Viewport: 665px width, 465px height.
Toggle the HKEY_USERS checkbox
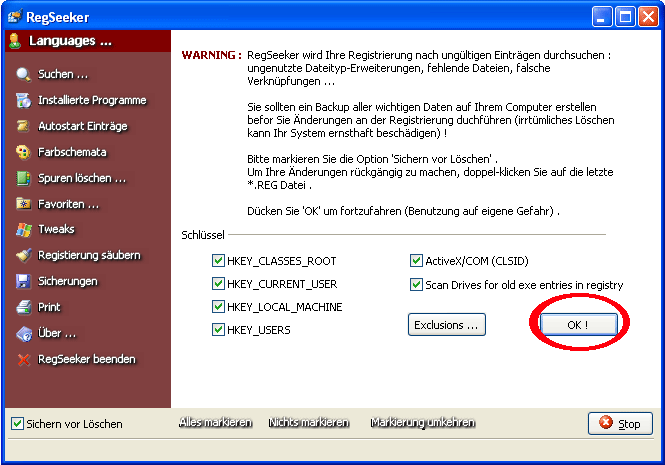click(x=218, y=329)
